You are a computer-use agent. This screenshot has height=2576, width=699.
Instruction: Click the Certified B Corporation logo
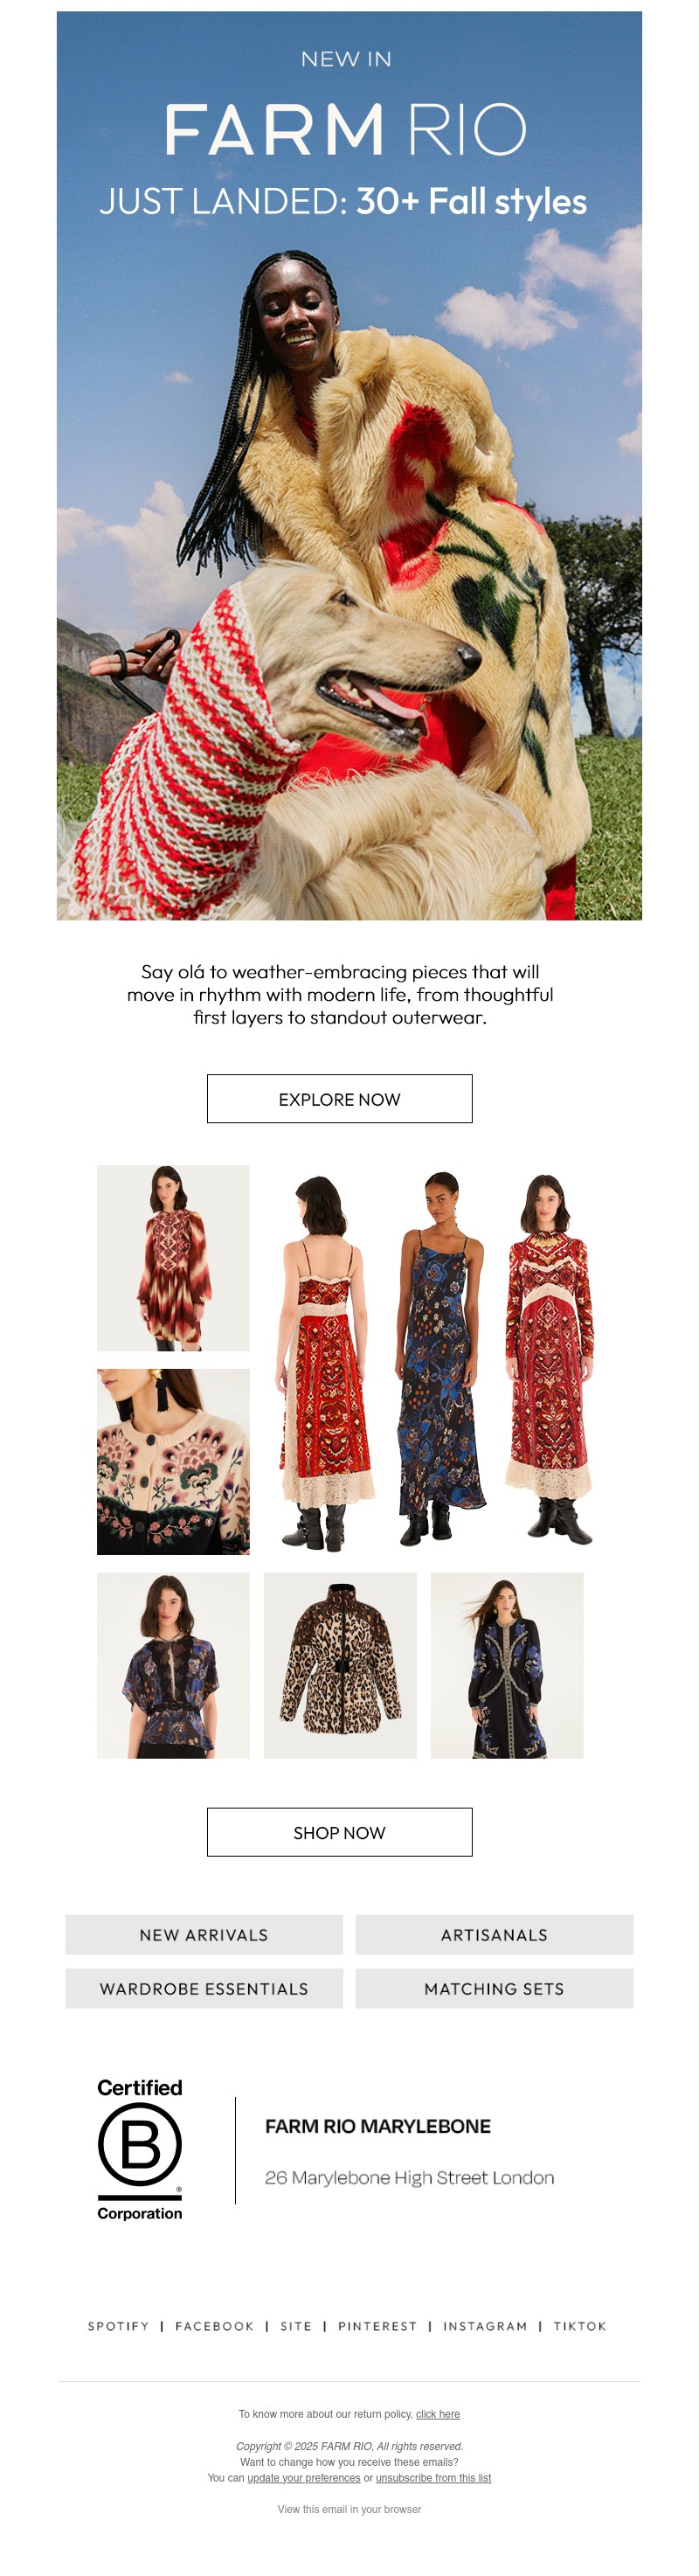140,2149
